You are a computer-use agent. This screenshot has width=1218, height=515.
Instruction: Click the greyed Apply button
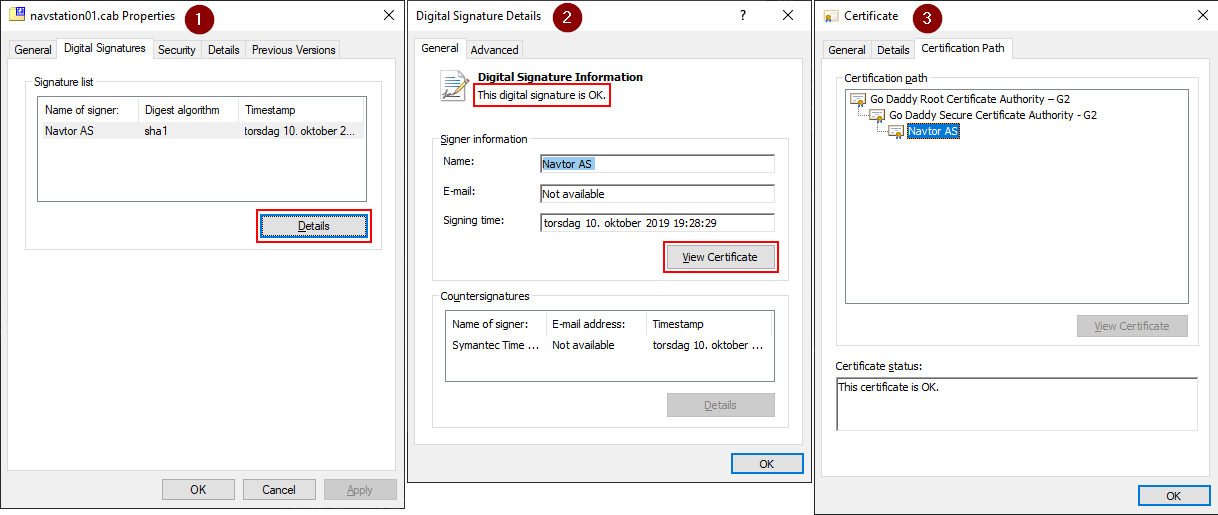(x=360, y=490)
